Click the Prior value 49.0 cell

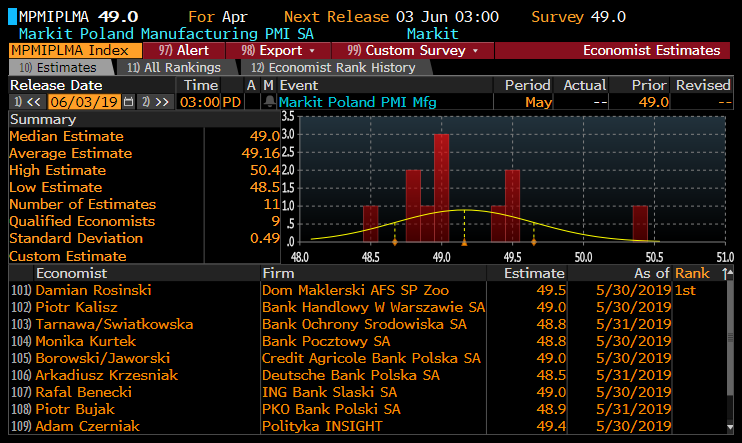654,102
